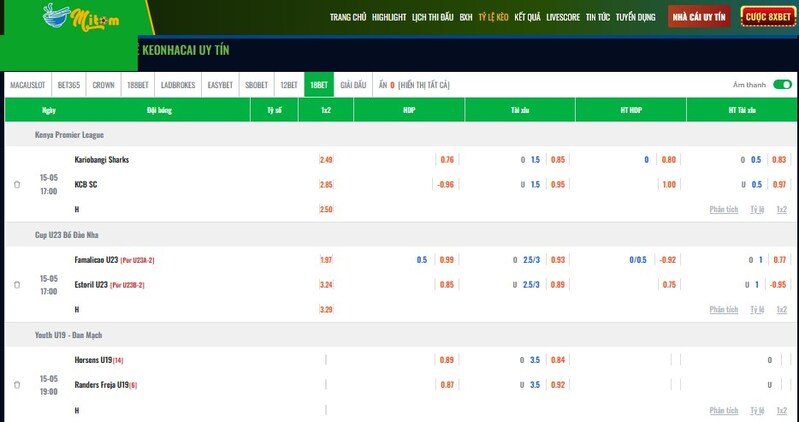
Task: Switch to BET365 tab
Action: 69,85
